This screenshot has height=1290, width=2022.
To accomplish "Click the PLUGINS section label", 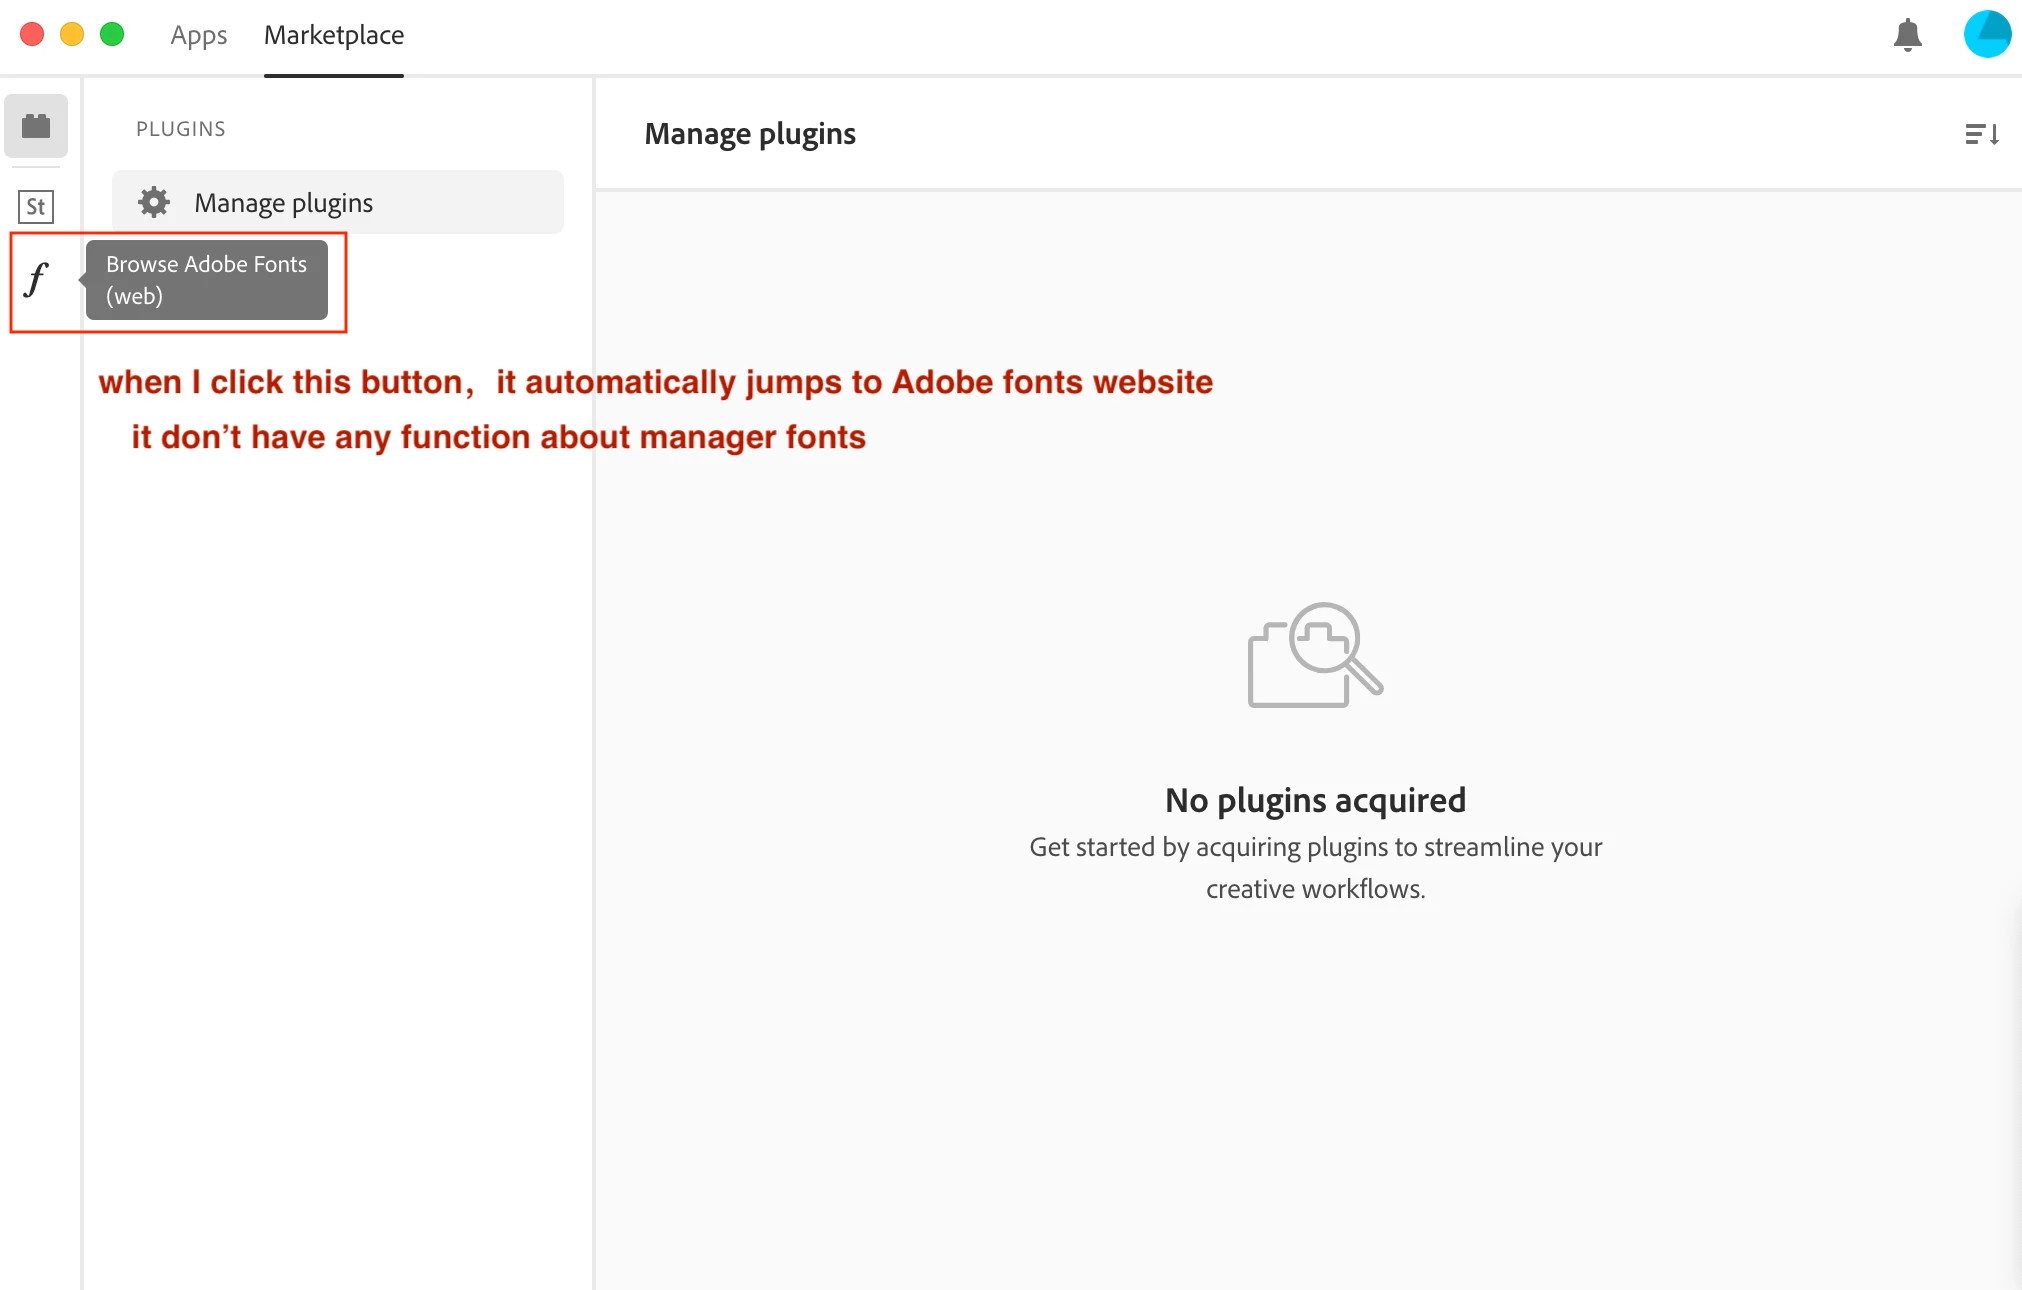I will 181,129.
